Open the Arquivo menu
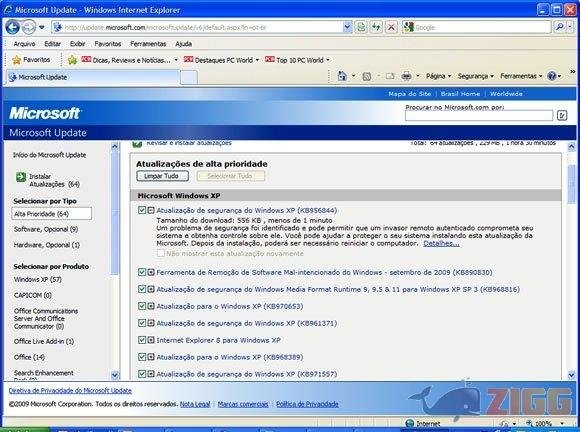580x432 pixels. pyautogui.click(x=24, y=44)
